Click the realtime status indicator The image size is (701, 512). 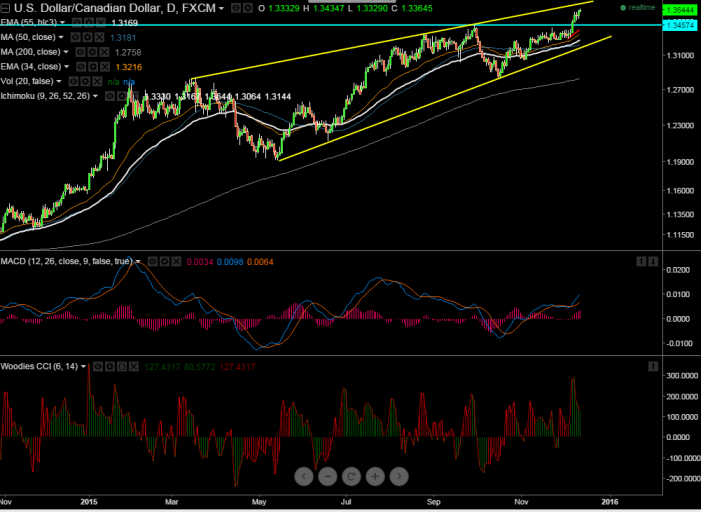(x=638, y=8)
